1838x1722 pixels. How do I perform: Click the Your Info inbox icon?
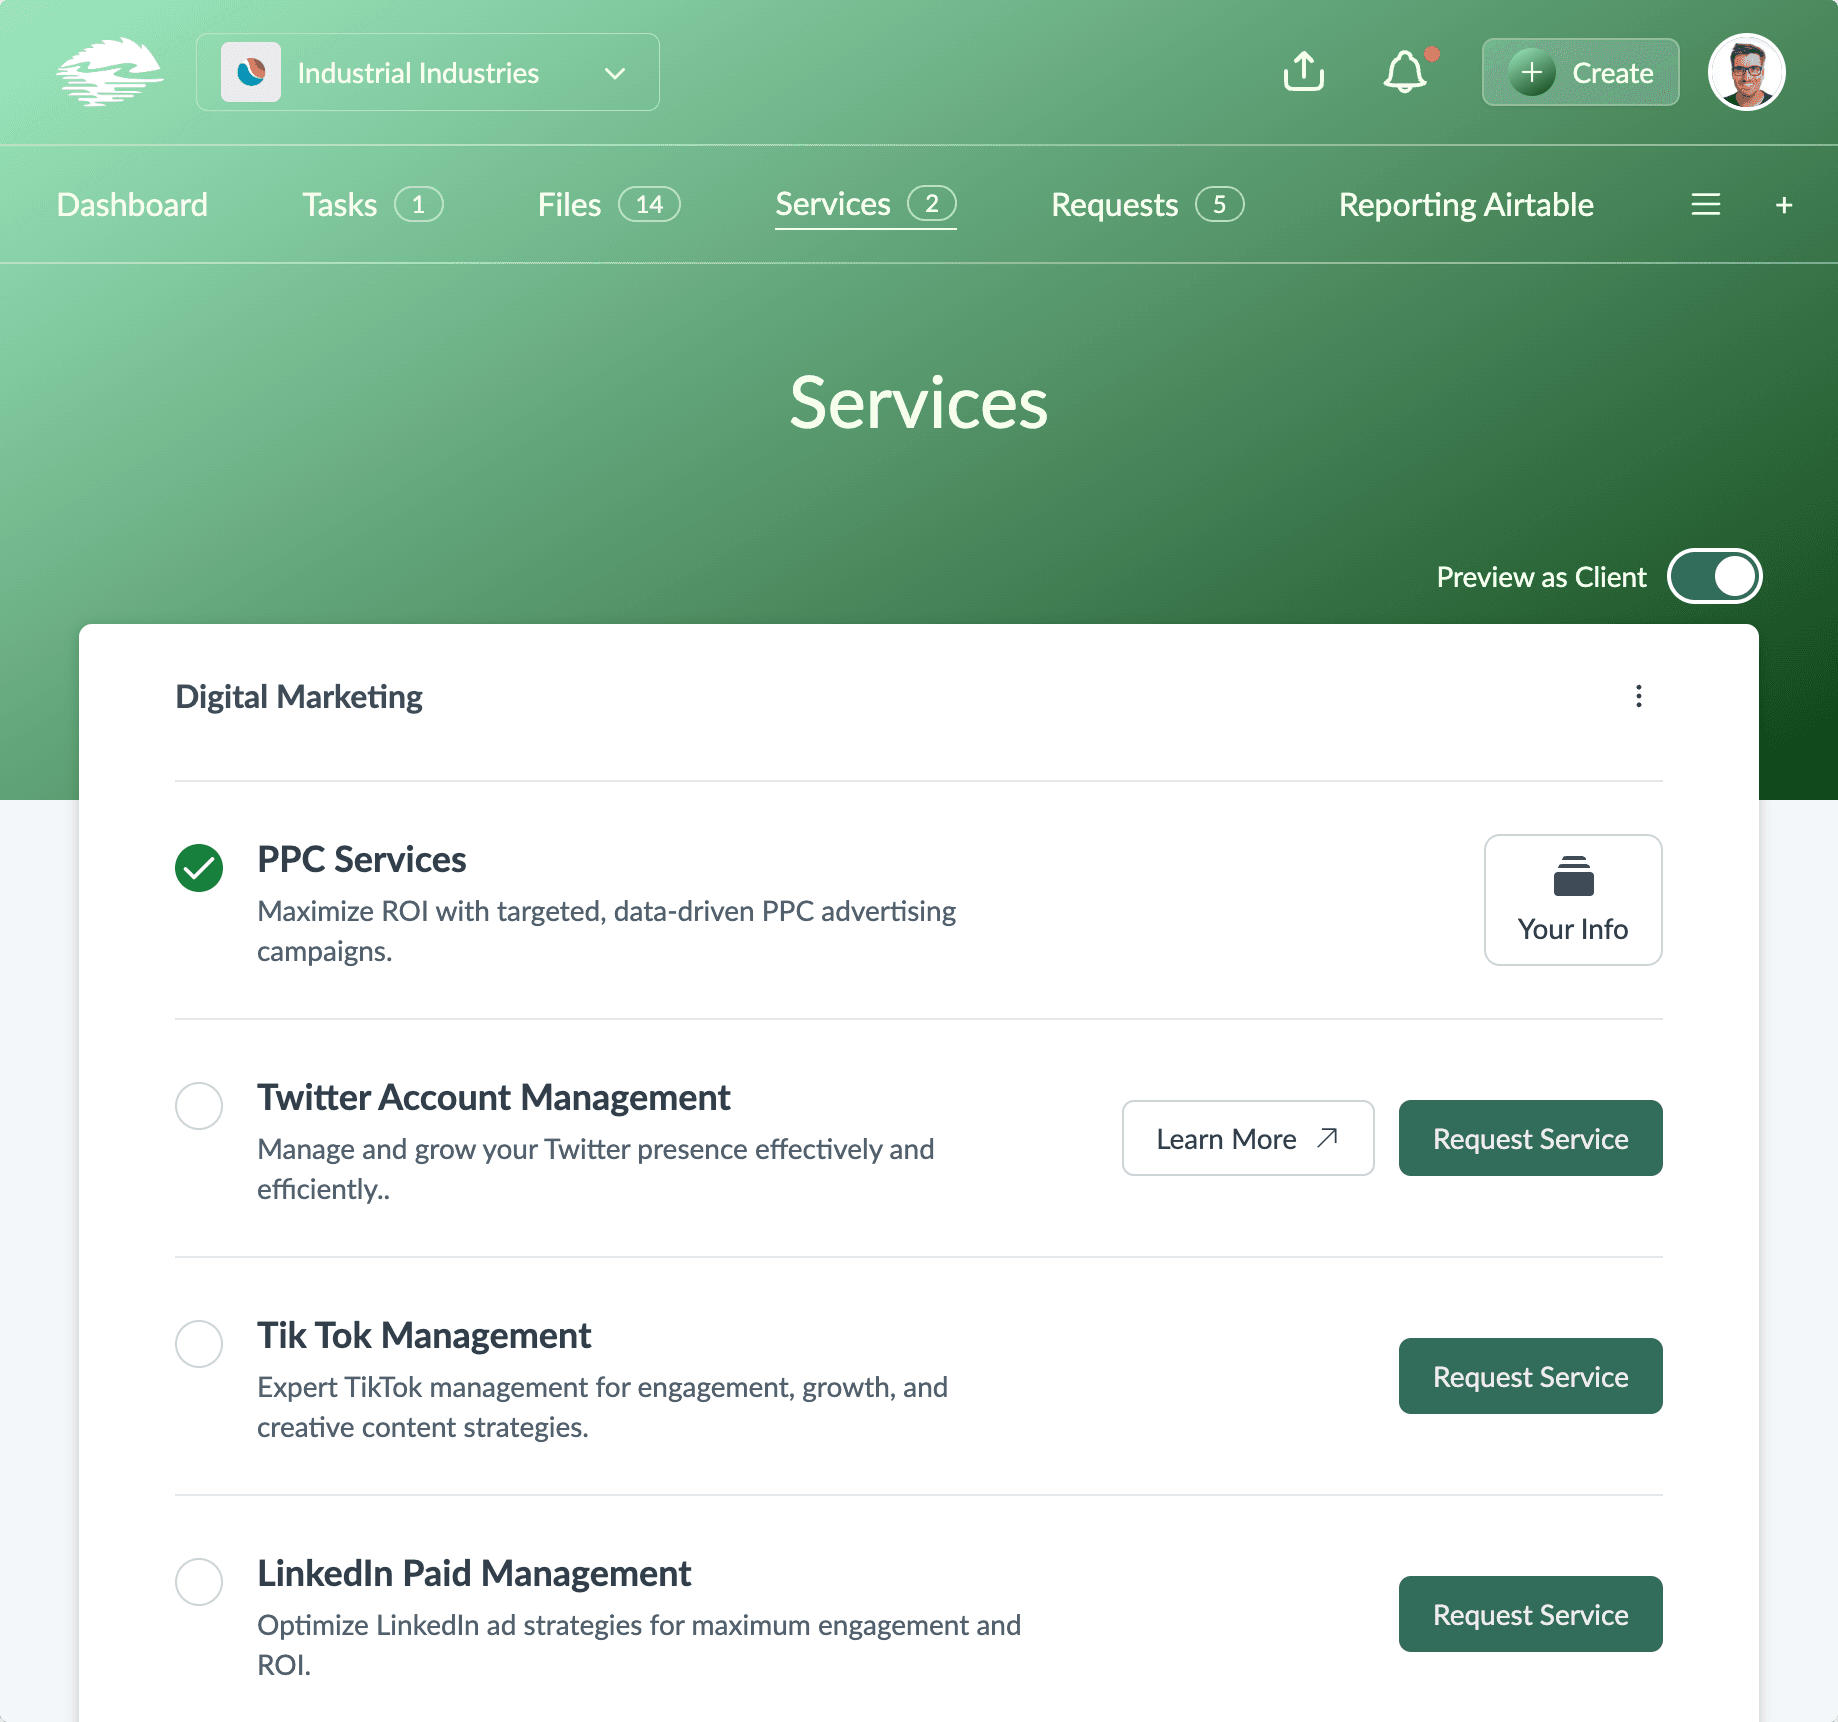(1572, 879)
